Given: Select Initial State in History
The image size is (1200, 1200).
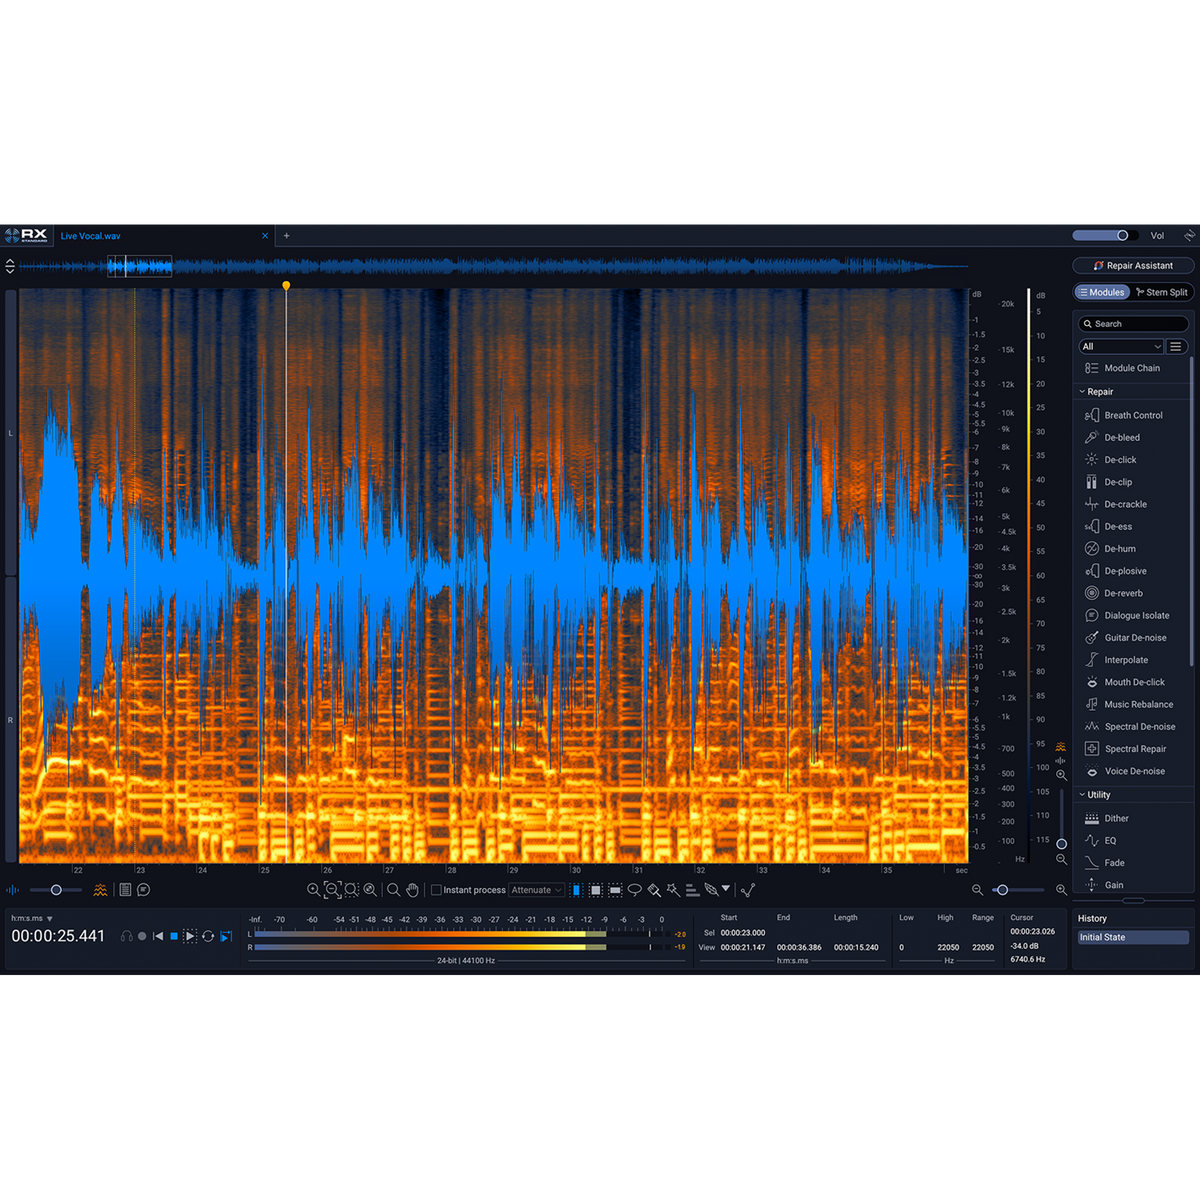Looking at the screenshot, I should (1133, 937).
